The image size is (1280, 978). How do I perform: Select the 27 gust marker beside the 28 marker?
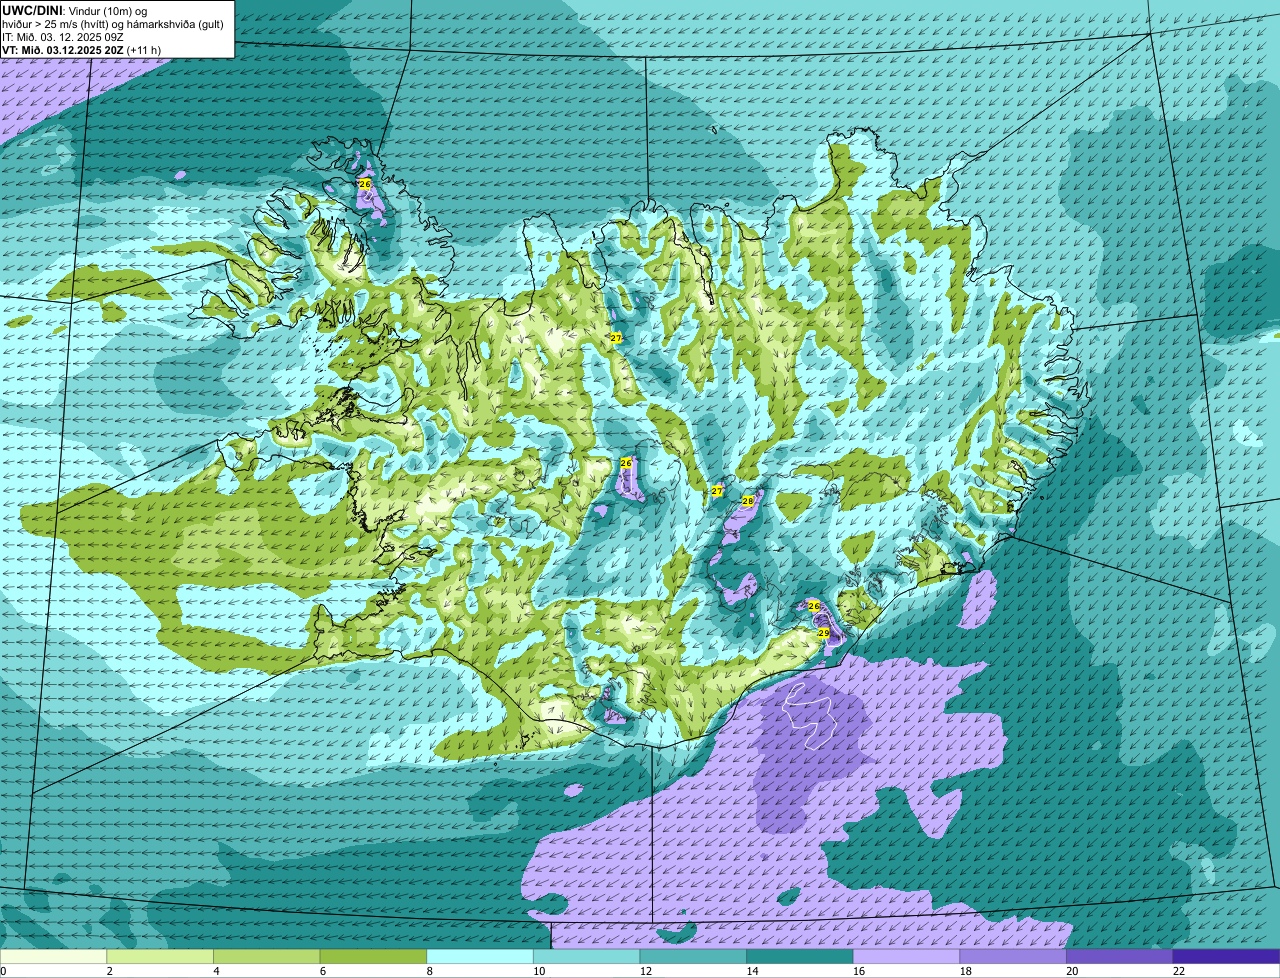[x=717, y=491]
